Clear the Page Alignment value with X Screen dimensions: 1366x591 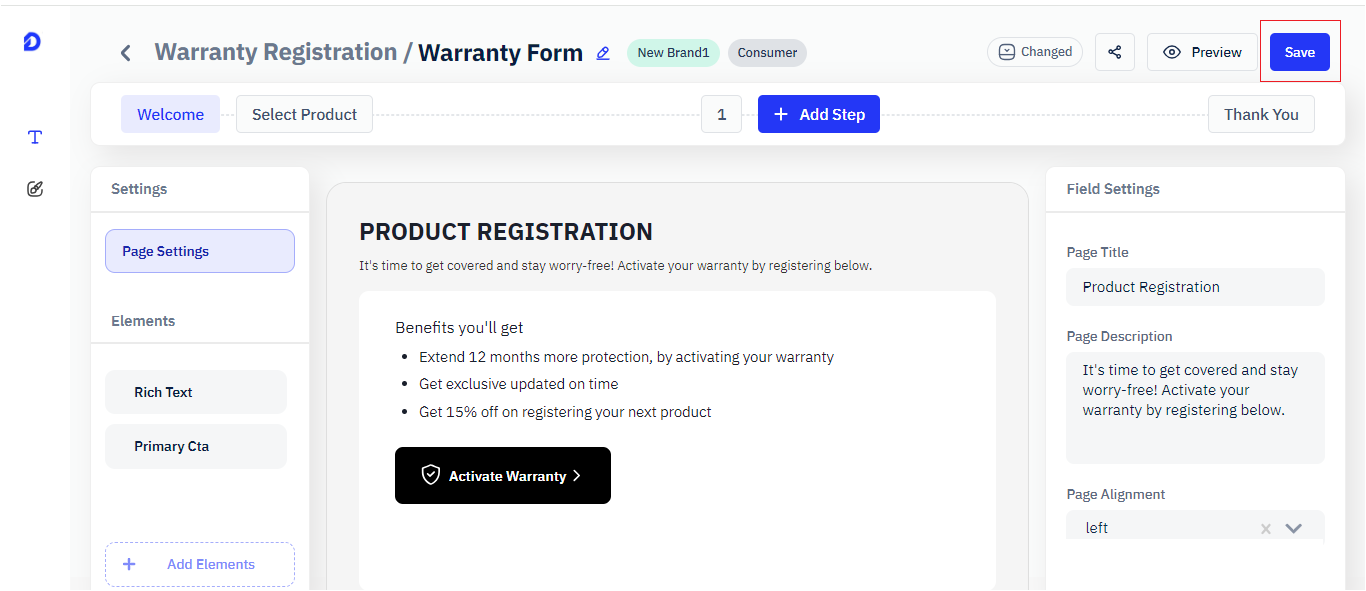tap(1266, 529)
